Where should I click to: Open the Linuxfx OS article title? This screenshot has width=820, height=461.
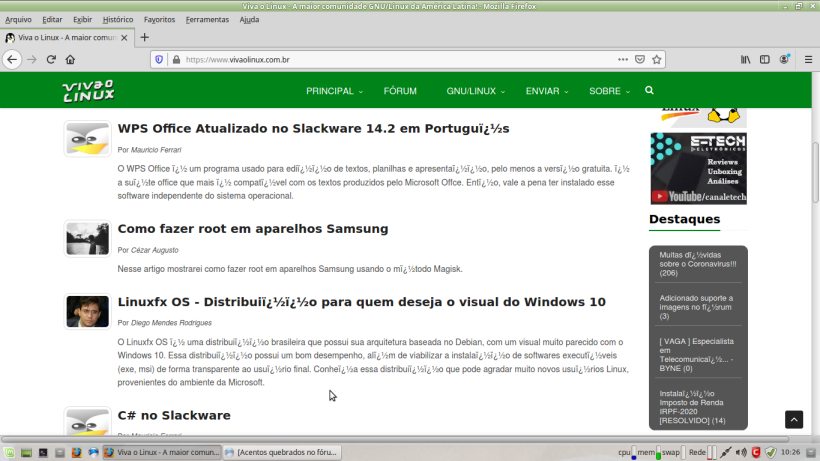coord(361,302)
